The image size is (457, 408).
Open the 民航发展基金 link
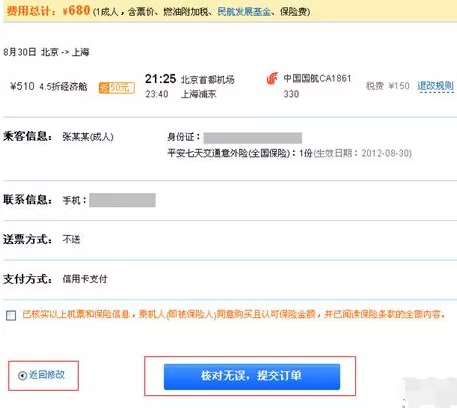click(244, 12)
